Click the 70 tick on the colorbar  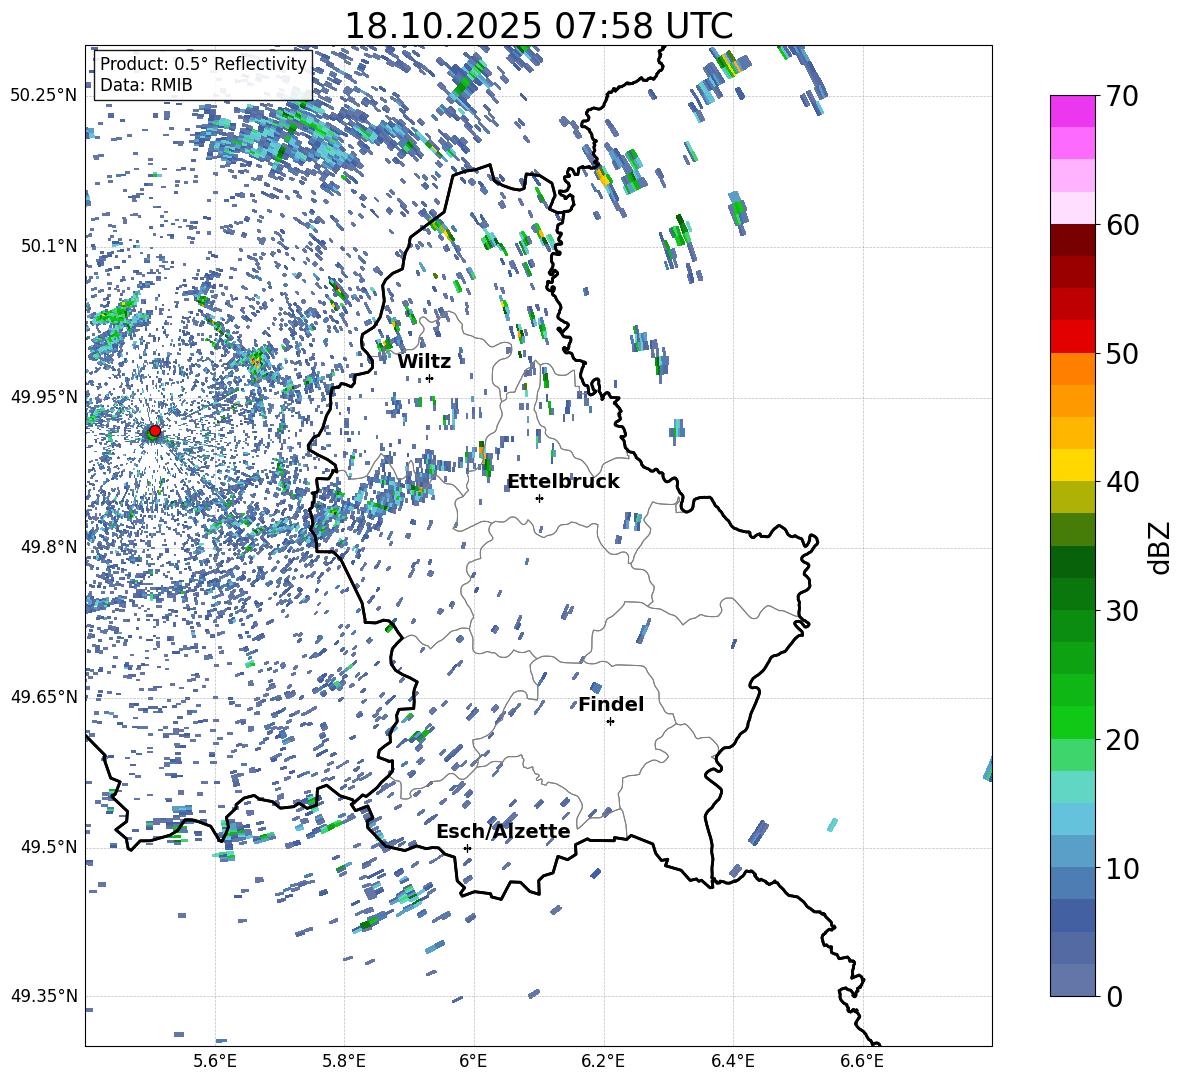(1122, 97)
